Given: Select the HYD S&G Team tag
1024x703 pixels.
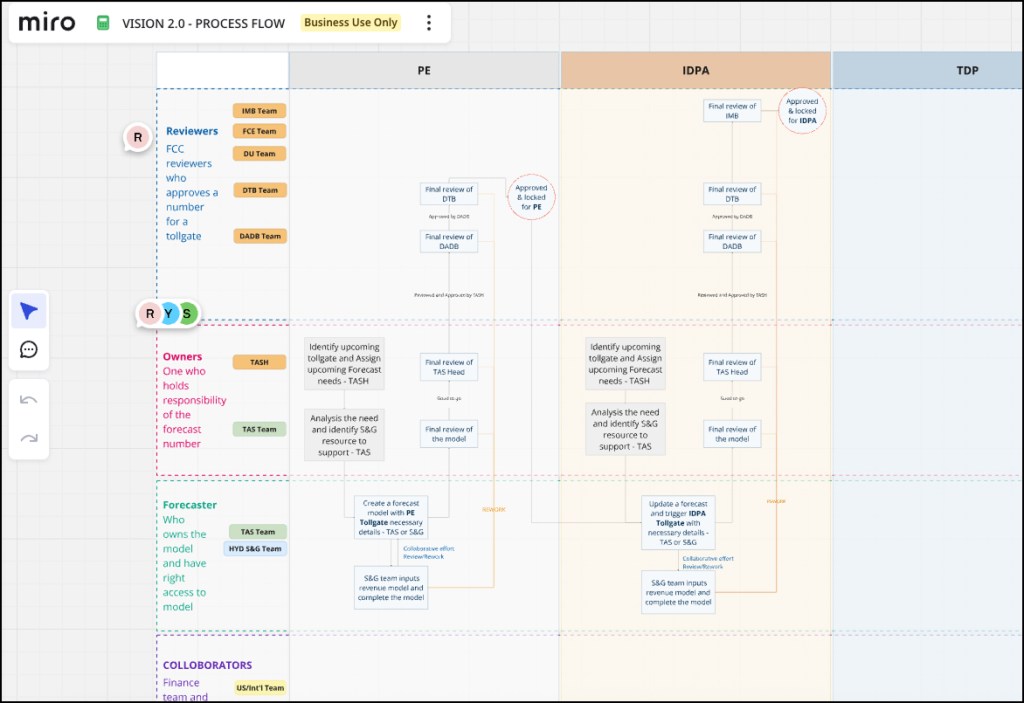Looking at the screenshot, I should (x=255, y=548).
